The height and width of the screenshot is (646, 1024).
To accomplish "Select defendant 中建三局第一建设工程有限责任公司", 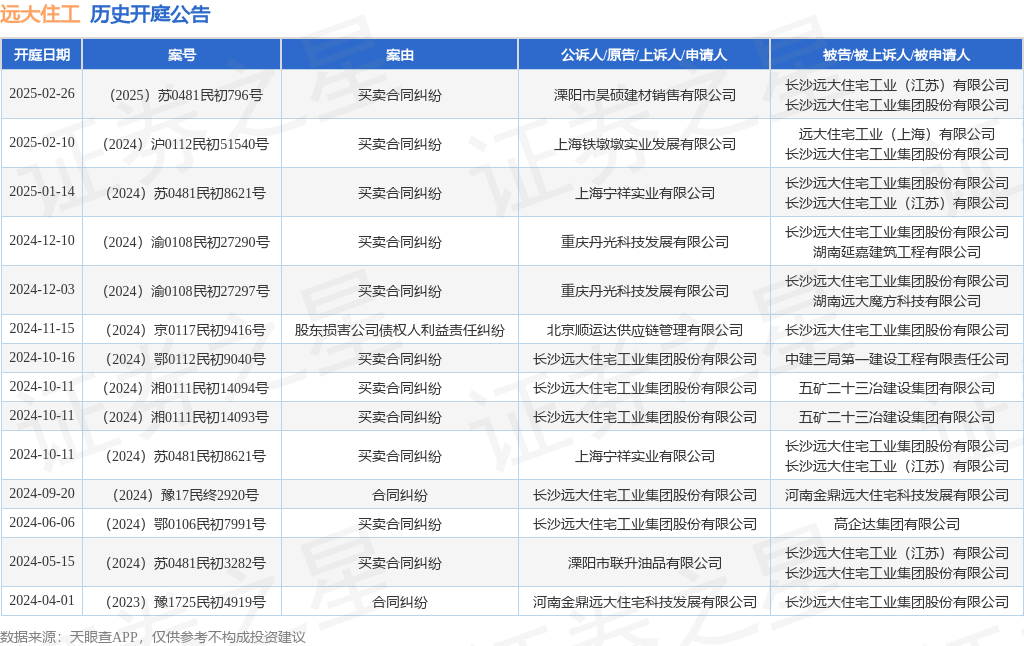I will pyautogui.click(x=897, y=359).
